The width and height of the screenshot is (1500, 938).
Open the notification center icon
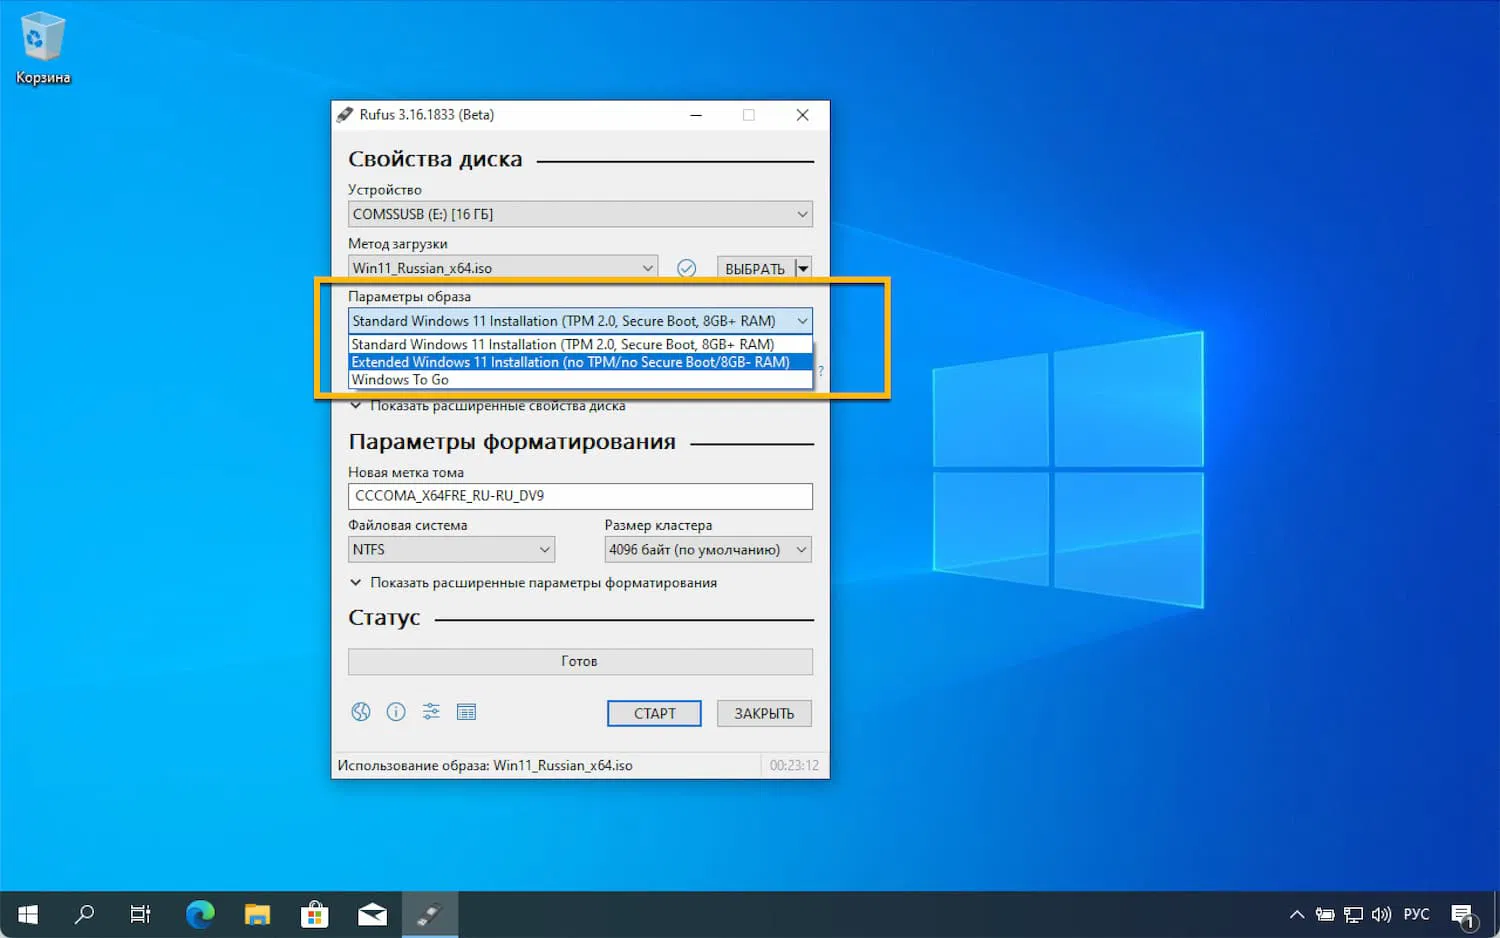click(x=1464, y=915)
